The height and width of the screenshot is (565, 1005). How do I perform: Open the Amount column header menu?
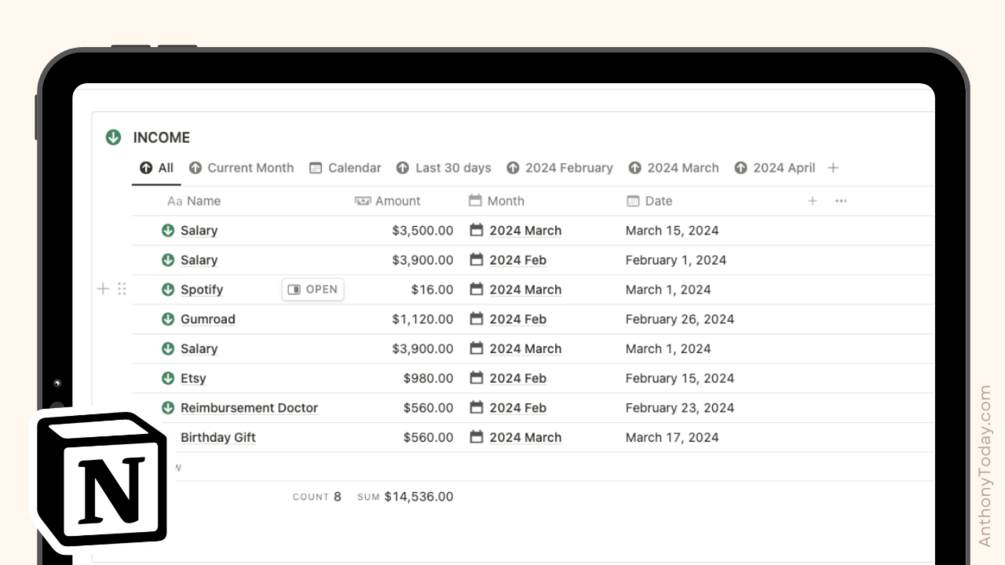point(388,201)
